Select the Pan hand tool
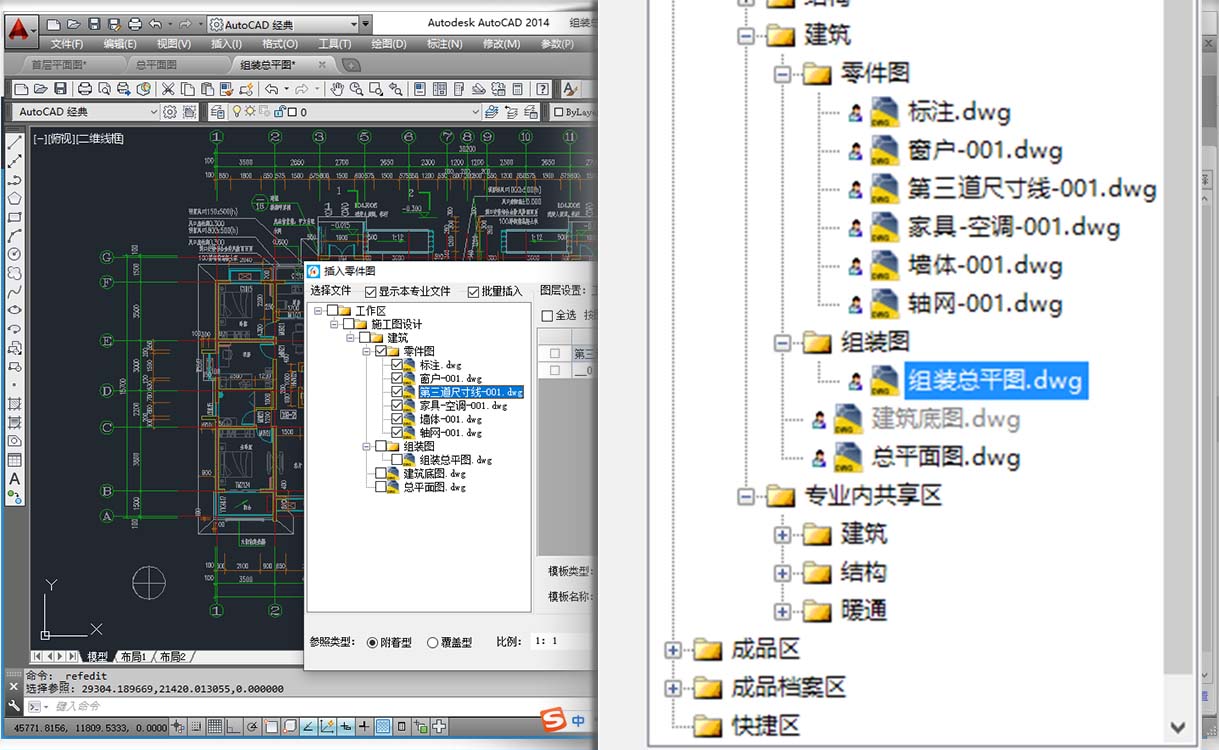The width and height of the screenshot is (1219, 750). (x=337, y=89)
